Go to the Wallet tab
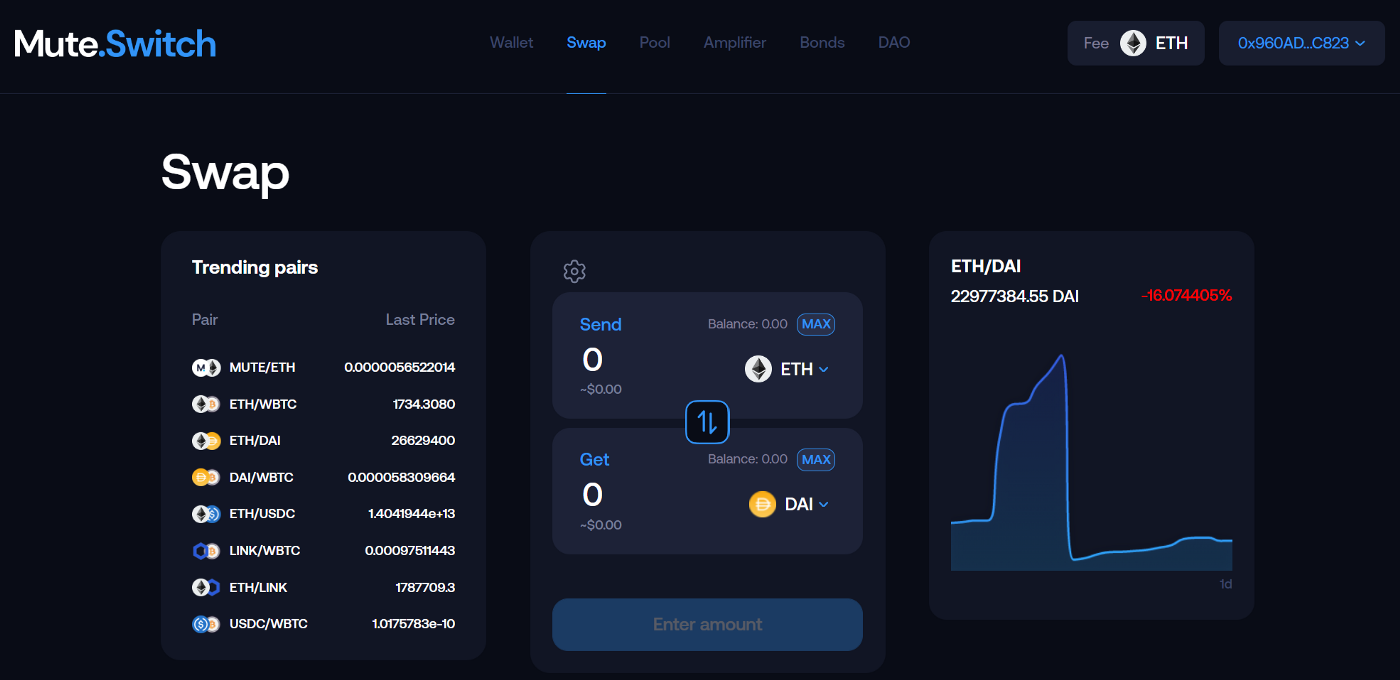Viewport: 1400px width, 680px height. click(511, 43)
